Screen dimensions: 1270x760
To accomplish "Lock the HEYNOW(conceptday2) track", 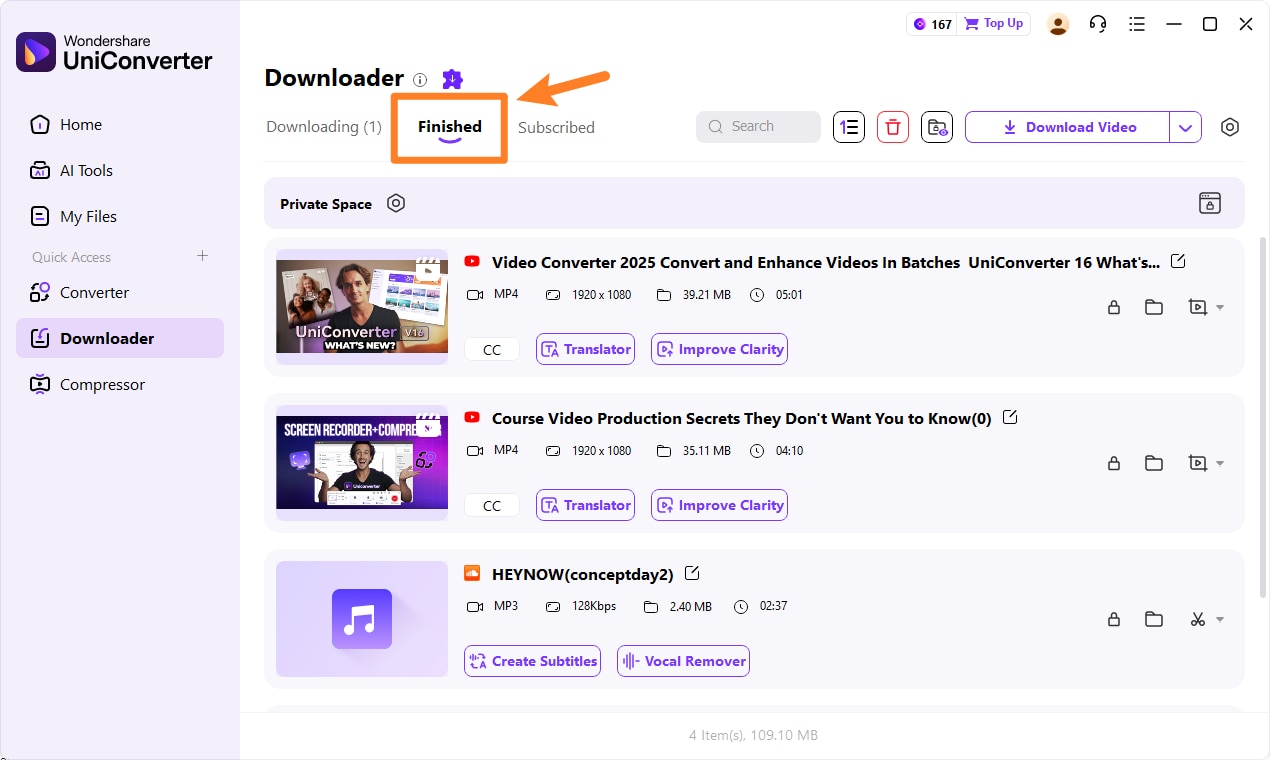I will [1114, 619].
